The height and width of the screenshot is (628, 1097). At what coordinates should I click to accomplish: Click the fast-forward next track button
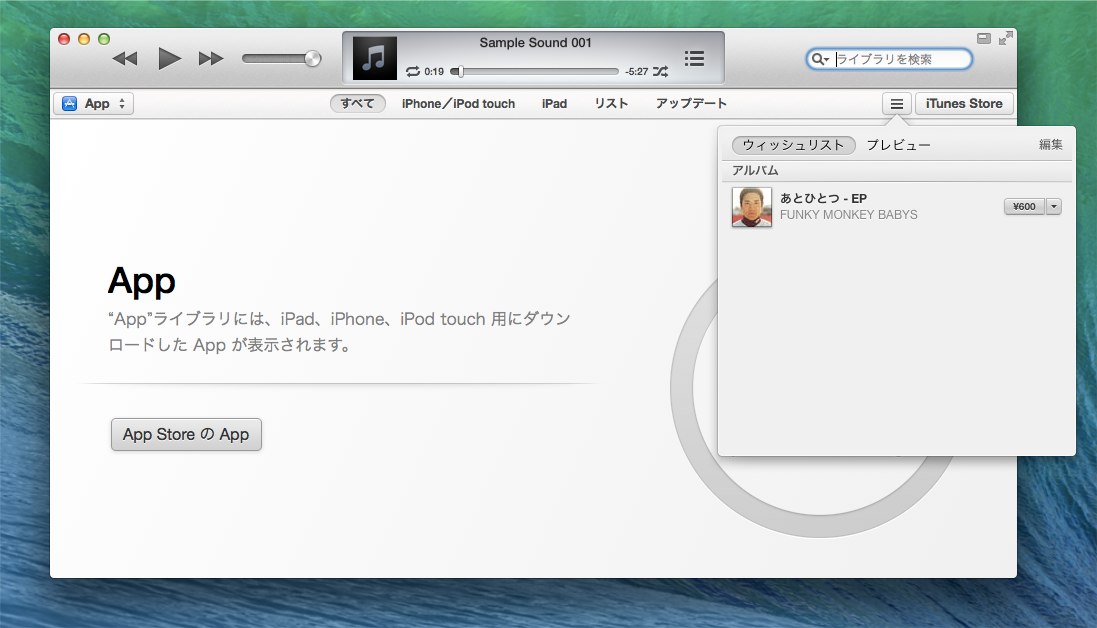pyautogui.click(x=211, y=59)
